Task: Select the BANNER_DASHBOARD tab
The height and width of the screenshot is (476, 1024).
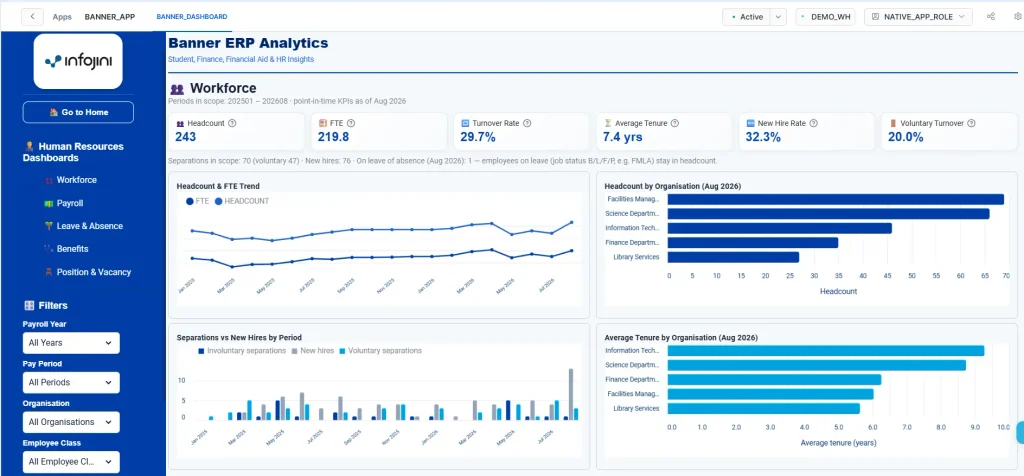Action: point(192,17)
